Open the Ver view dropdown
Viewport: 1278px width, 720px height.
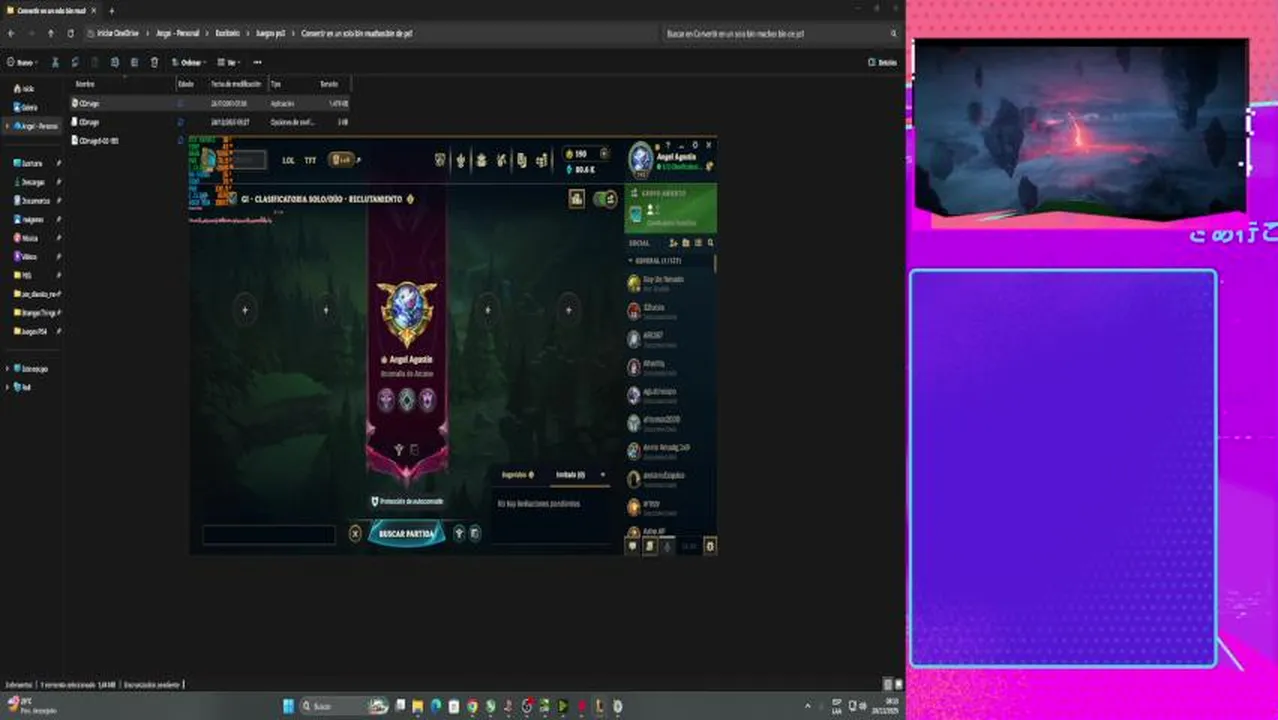click(x=229, y=62)
